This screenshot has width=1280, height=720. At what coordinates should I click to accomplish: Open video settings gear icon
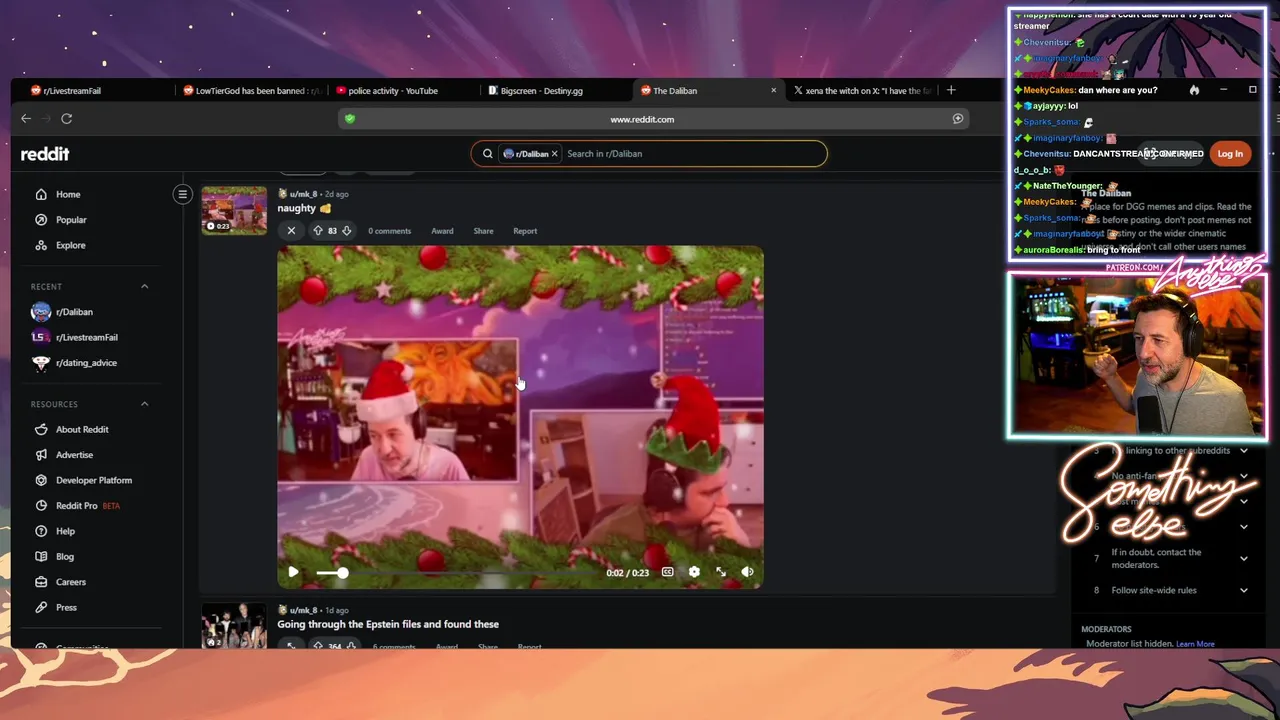point(694,572)
